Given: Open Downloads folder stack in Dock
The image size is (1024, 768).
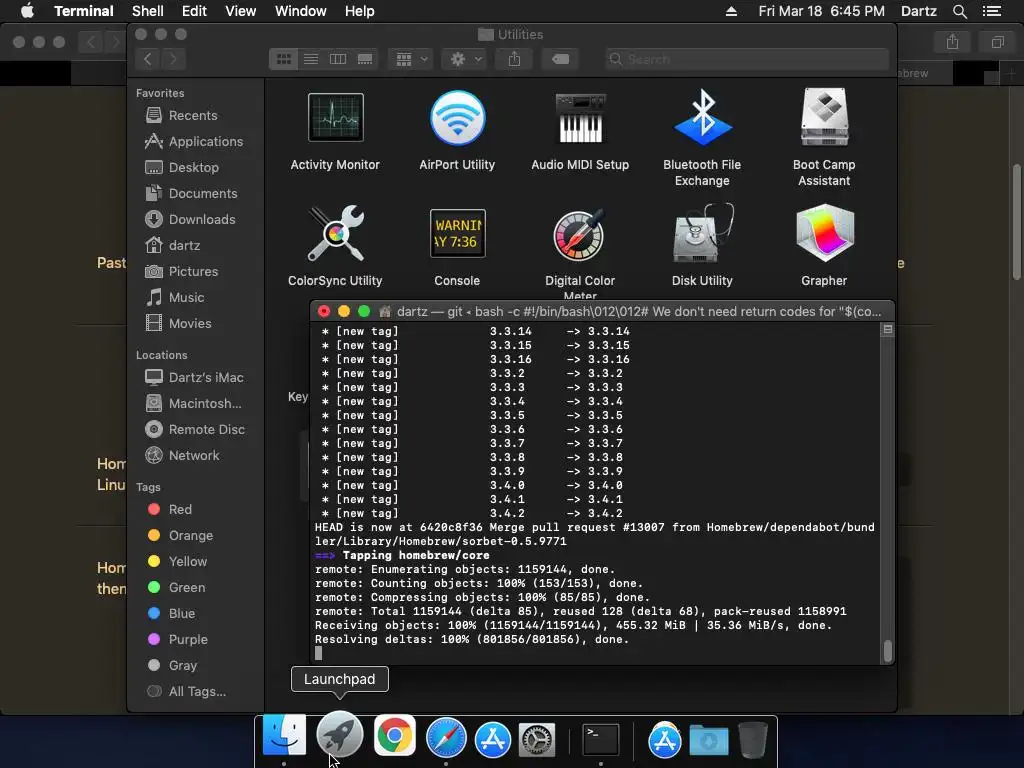Looking at the screenshot, I should click(x=709, y=740).
